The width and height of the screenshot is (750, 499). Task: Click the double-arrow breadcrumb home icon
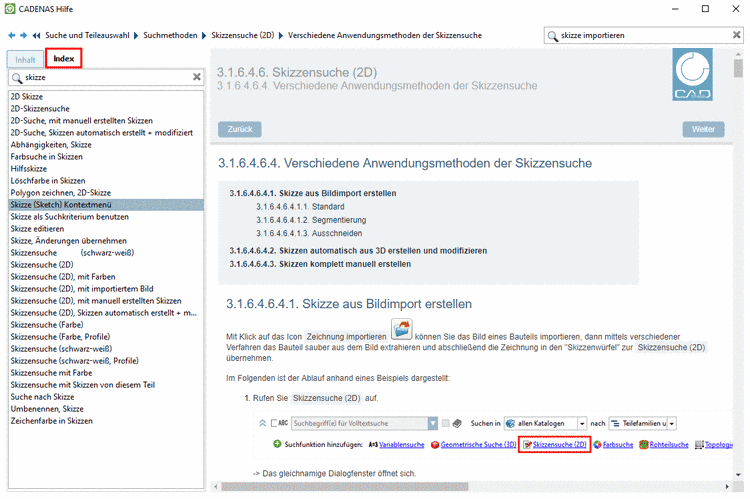coord(36,35)
